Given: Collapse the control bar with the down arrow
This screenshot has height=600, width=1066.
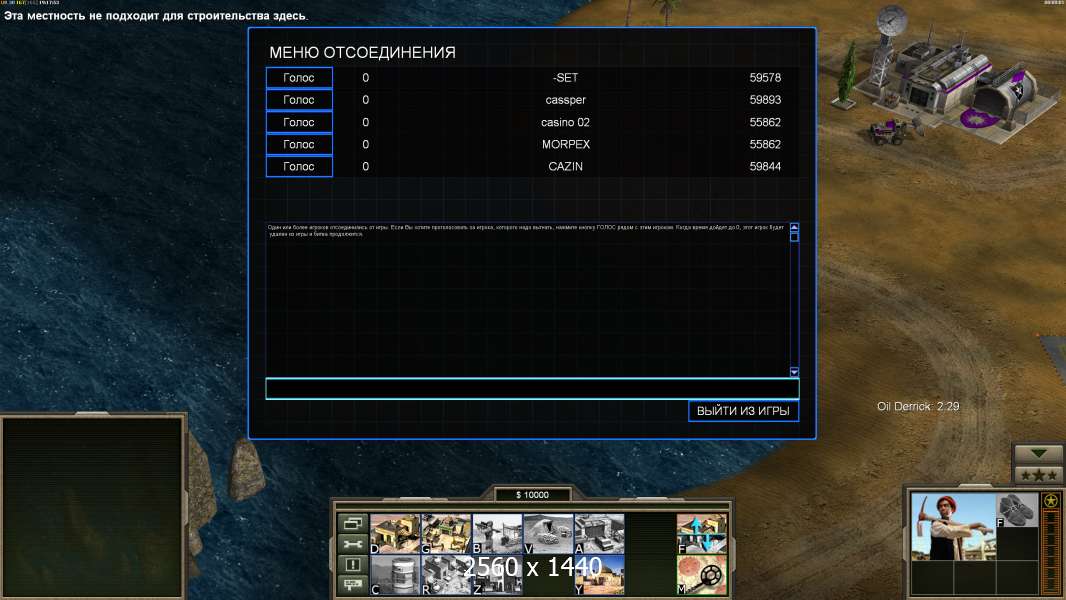Looking at the screenshot, I should (1038, 453).
